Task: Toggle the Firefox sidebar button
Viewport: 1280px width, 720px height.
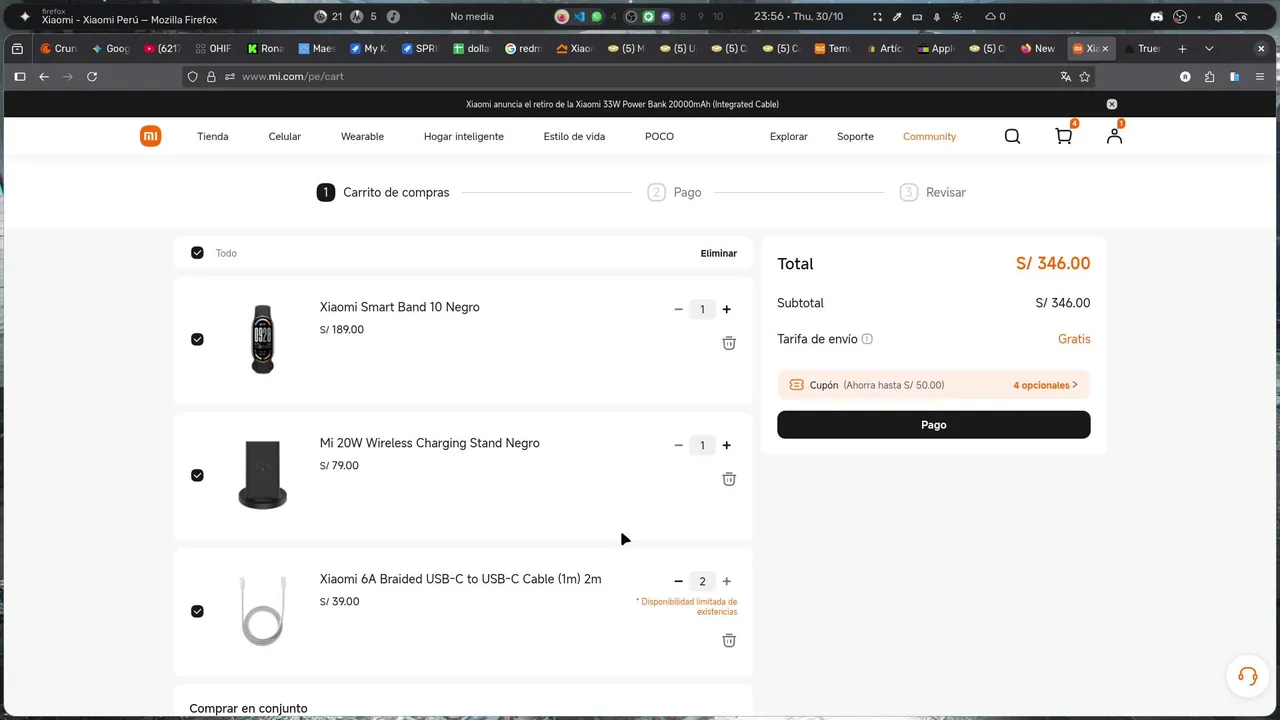Action: pos(19,76)
